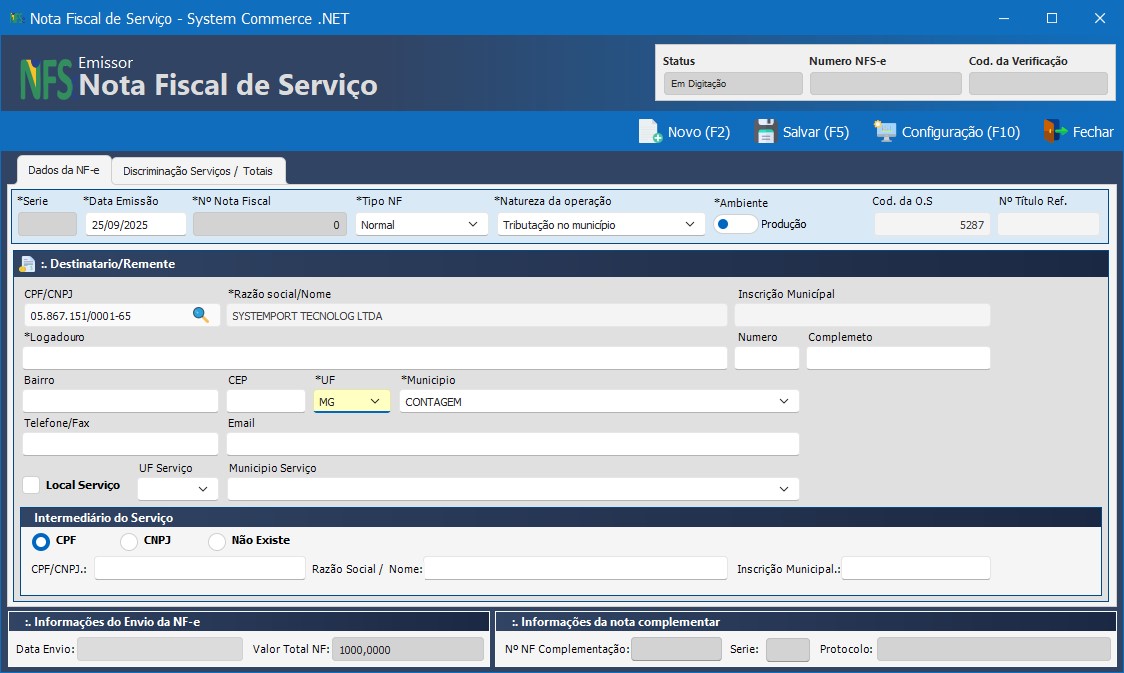Click the Novo (F2) icon
1124x673 pixels.
coord(648,131)
